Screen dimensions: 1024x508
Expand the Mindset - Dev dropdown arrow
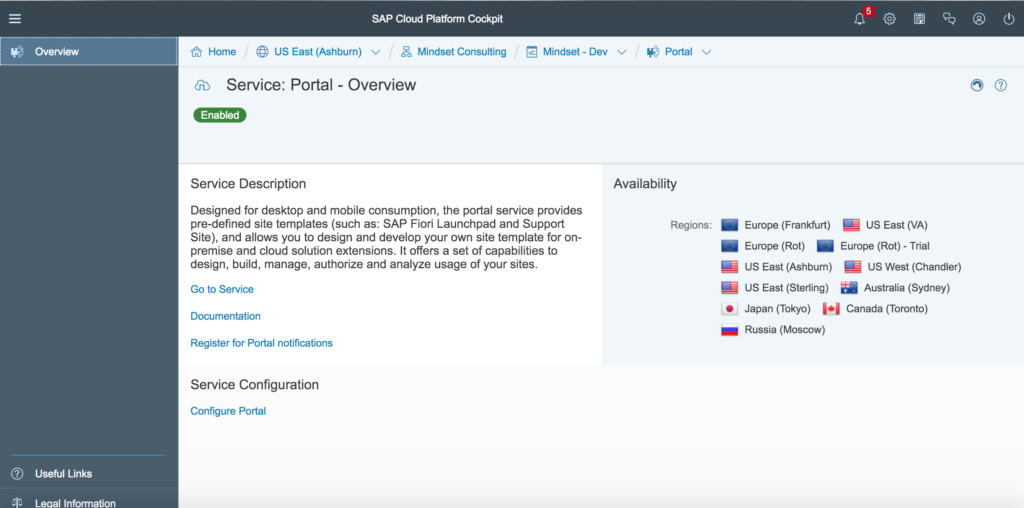coord(622,52)
